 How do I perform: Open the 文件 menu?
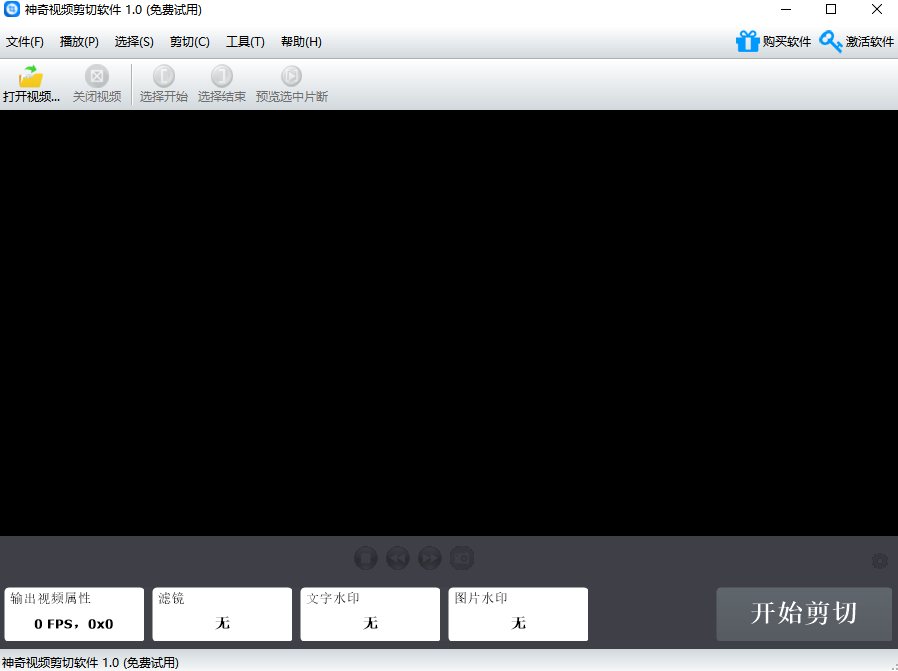tap(25, 41)
